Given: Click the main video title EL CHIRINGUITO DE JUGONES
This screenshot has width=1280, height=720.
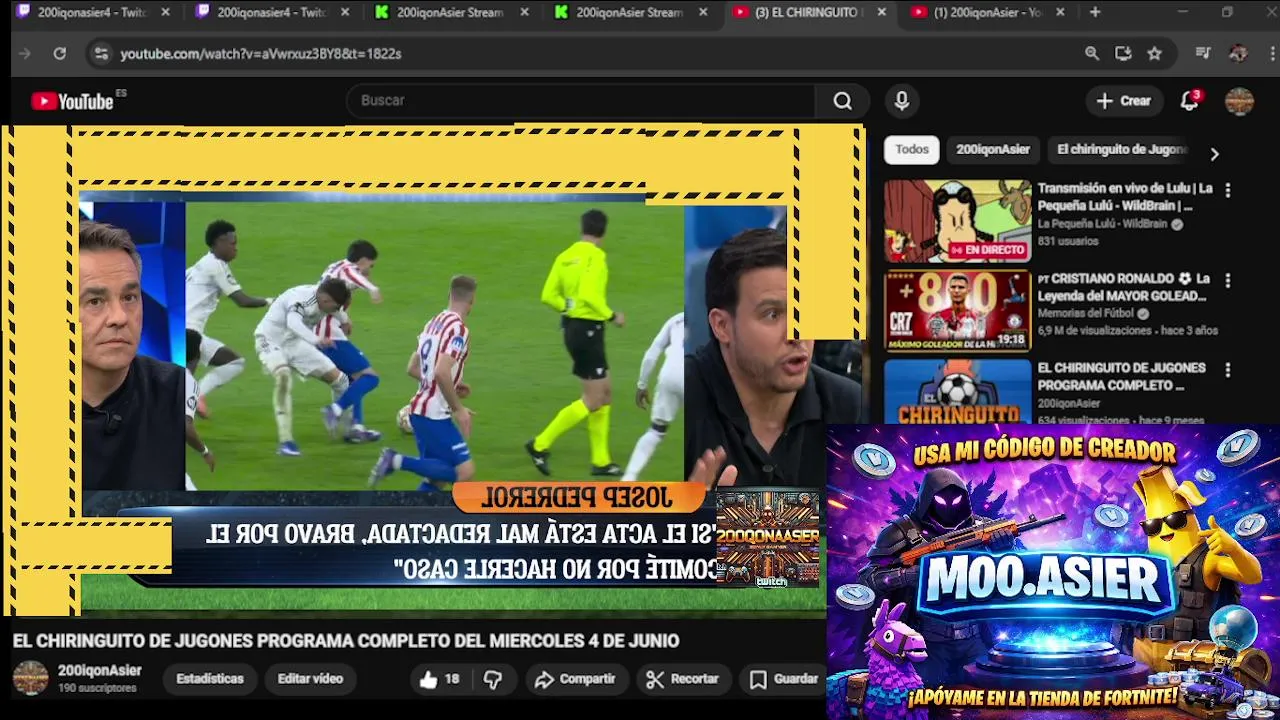Looking at the screenshot, I should pyautogui.click(x=346, y=641).
